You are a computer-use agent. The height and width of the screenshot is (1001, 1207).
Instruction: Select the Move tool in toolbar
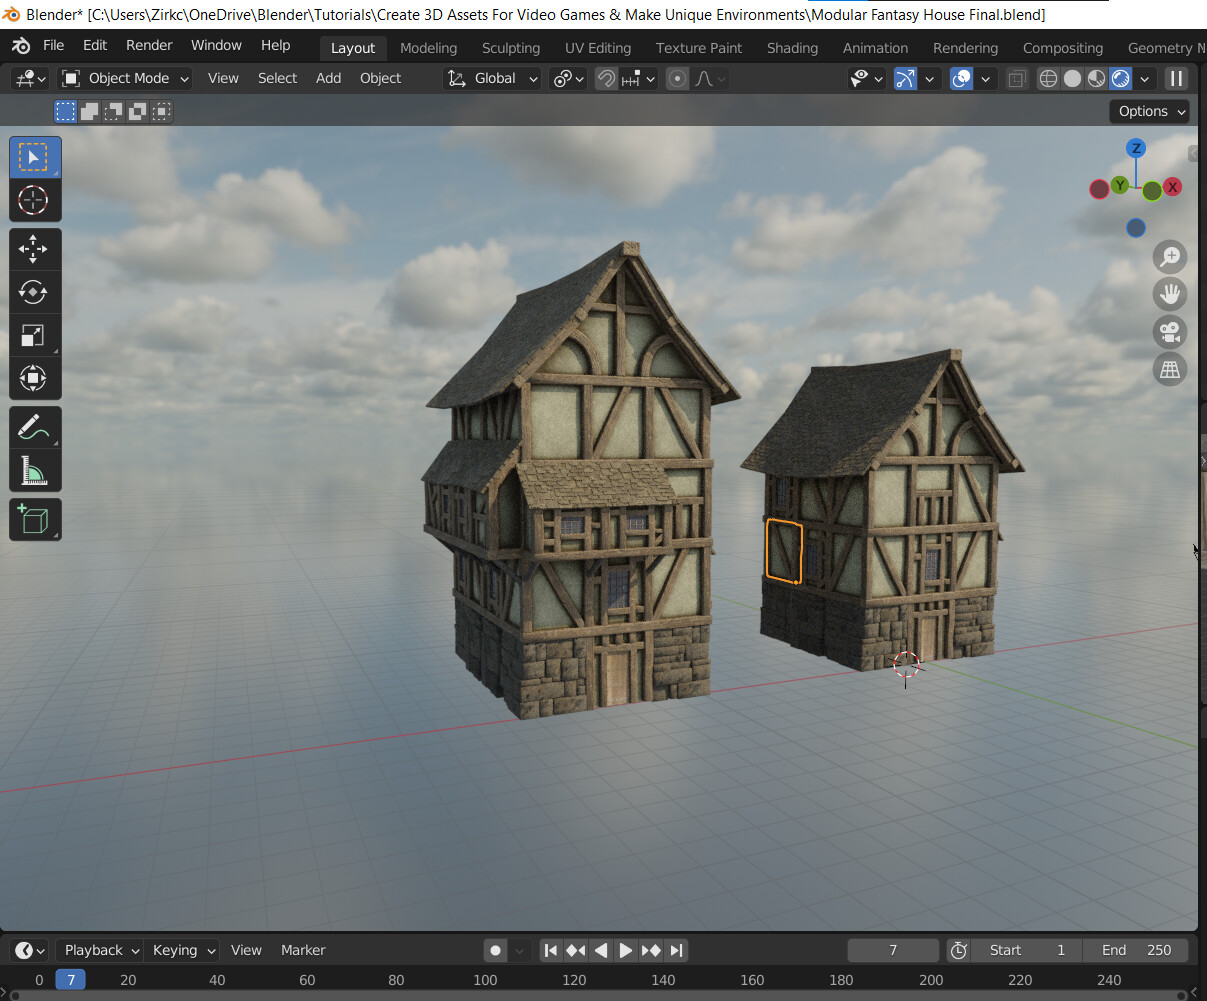pyautogui.click(x=34, y=249)
